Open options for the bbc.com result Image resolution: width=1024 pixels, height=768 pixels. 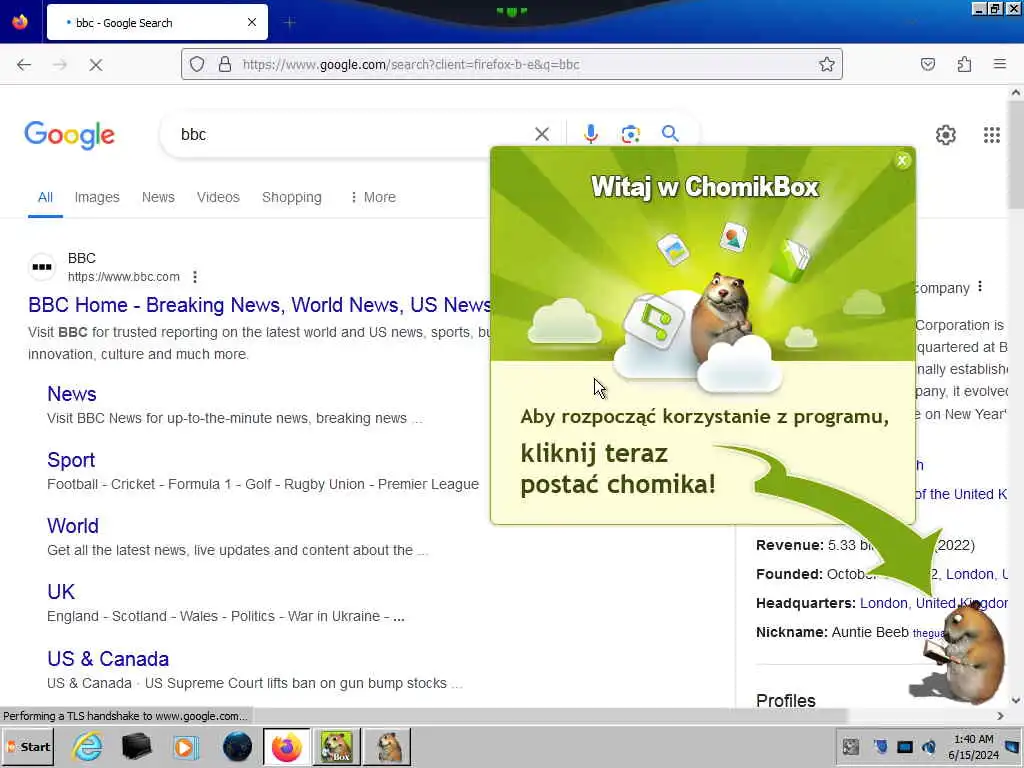tap(195, 277)
